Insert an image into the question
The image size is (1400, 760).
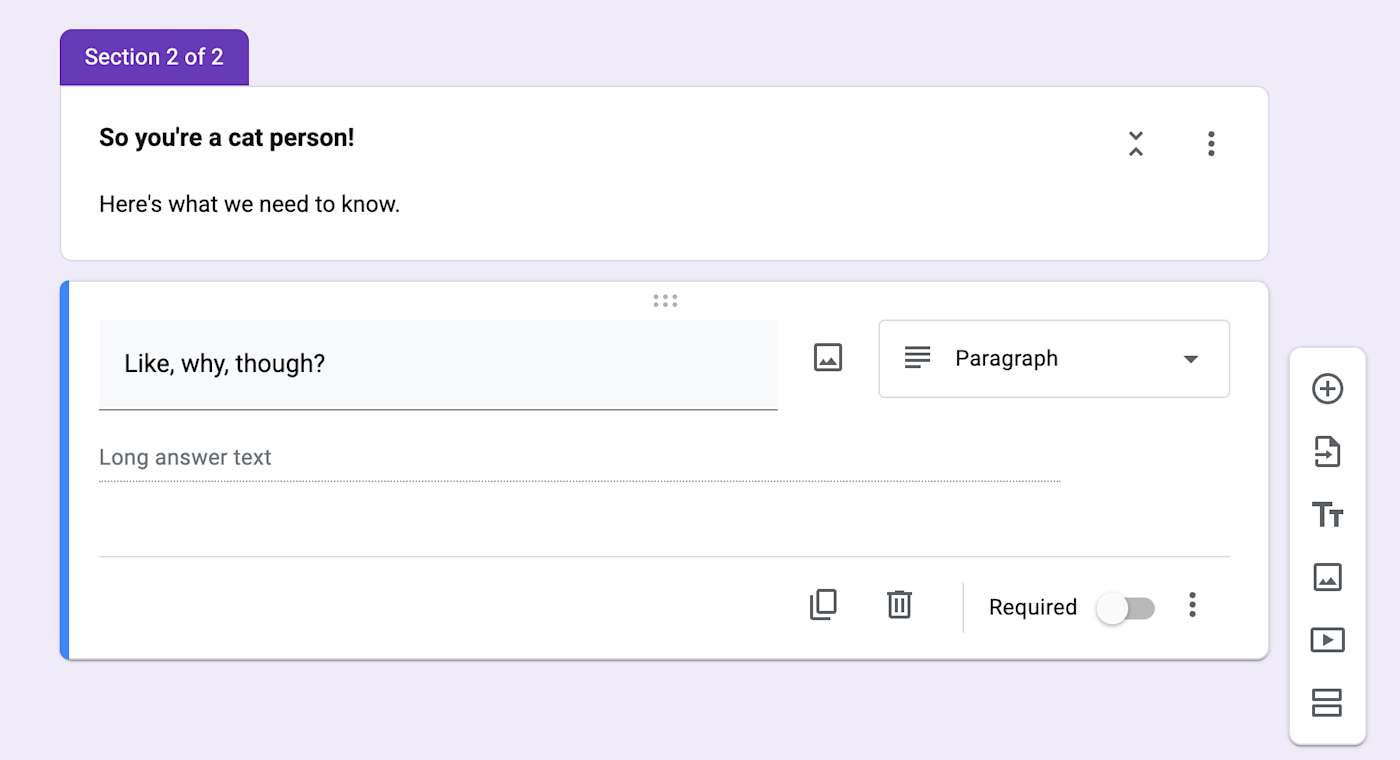(x=828, y=358)
